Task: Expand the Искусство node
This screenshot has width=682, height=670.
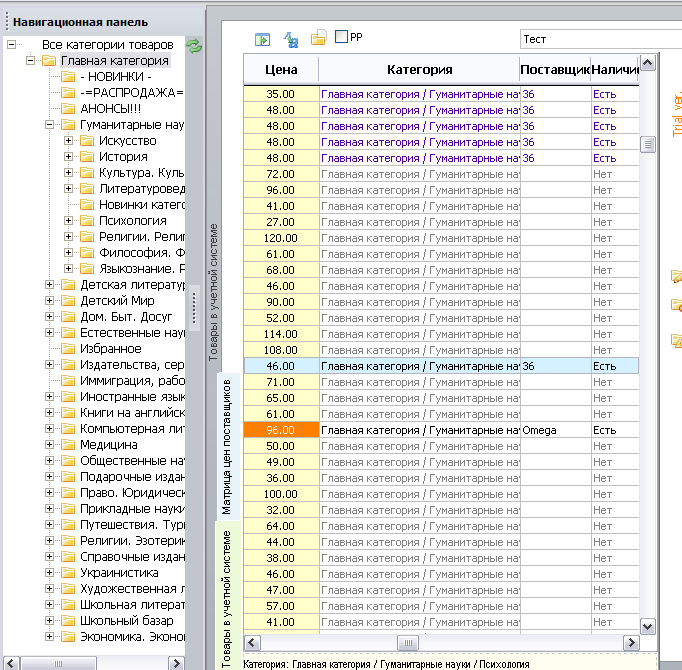Action: pos(68,141)
